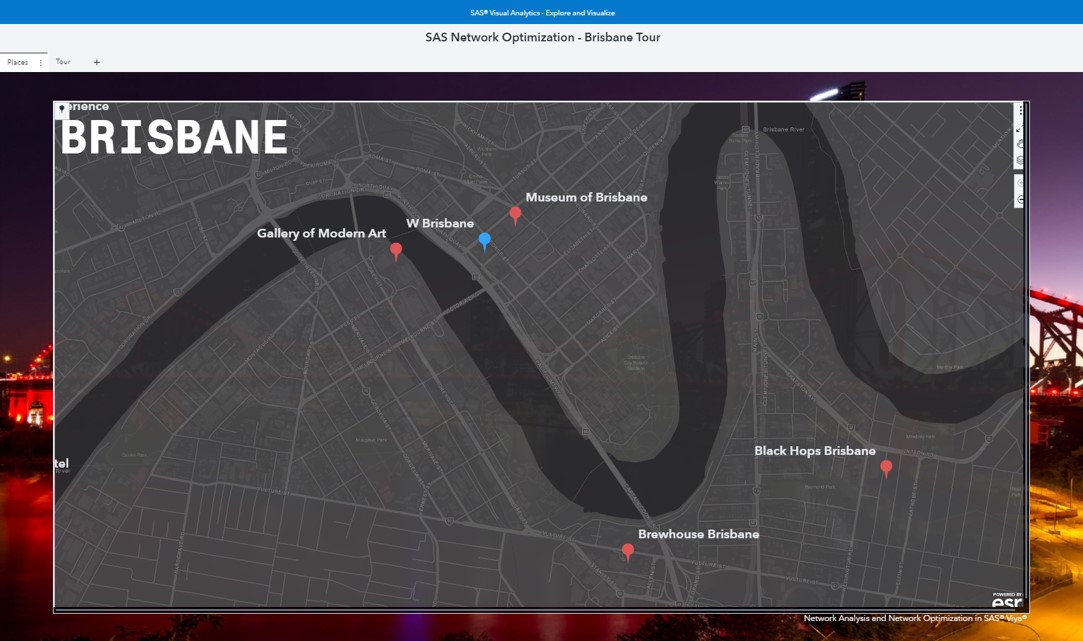Maximize the map with the arrow icon
Image resolution: width=1083 pixels, height=641 pixels.
(x=1019, y=129)
